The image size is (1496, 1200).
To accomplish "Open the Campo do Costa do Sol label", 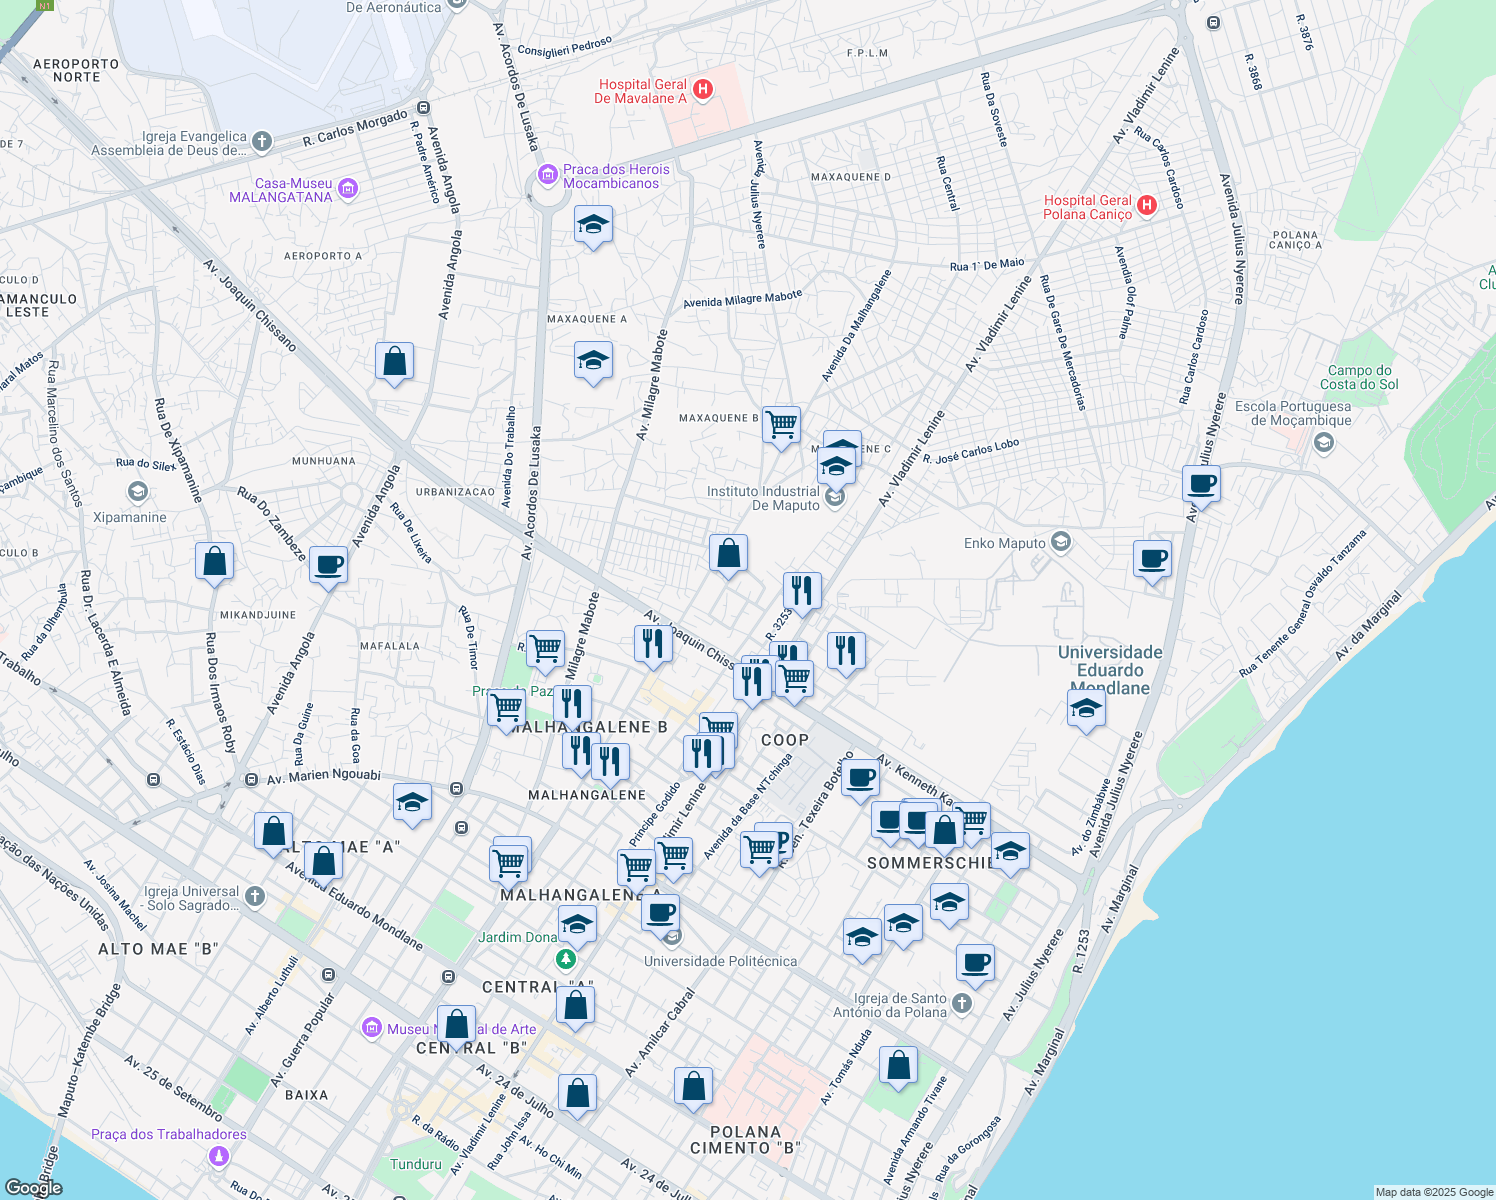I will (1359, 377).
